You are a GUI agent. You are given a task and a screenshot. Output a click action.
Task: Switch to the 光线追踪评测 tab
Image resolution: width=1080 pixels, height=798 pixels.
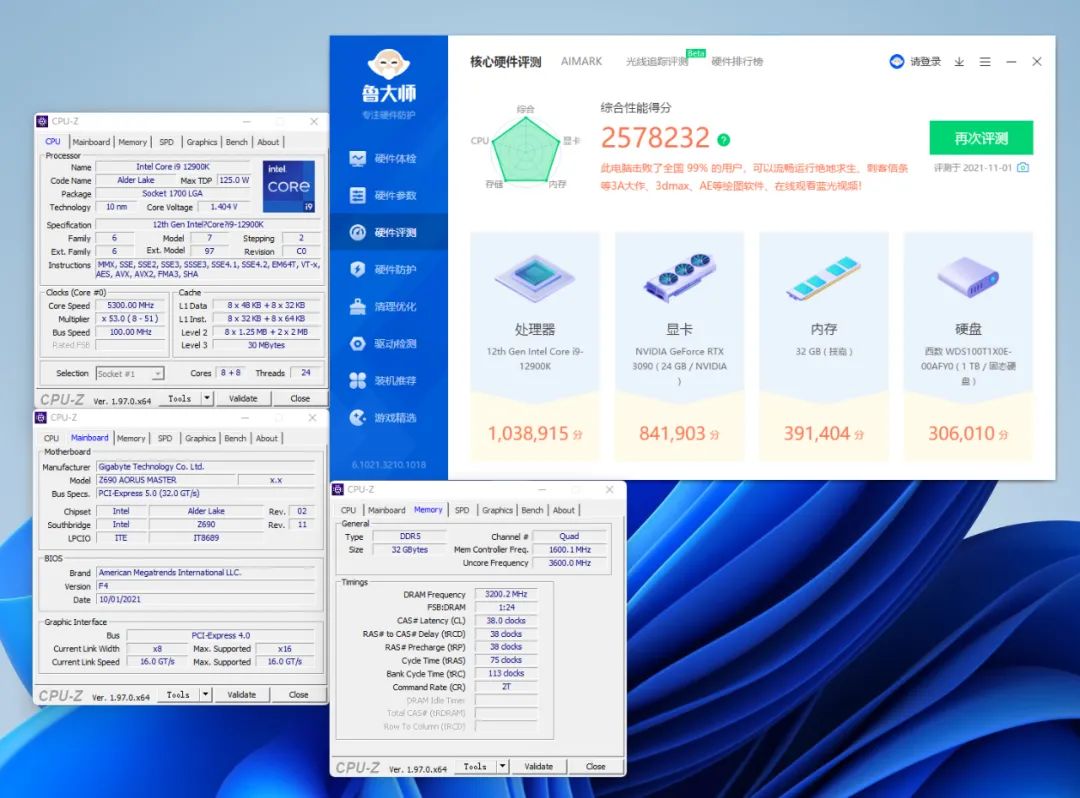[x=656, y=62]
